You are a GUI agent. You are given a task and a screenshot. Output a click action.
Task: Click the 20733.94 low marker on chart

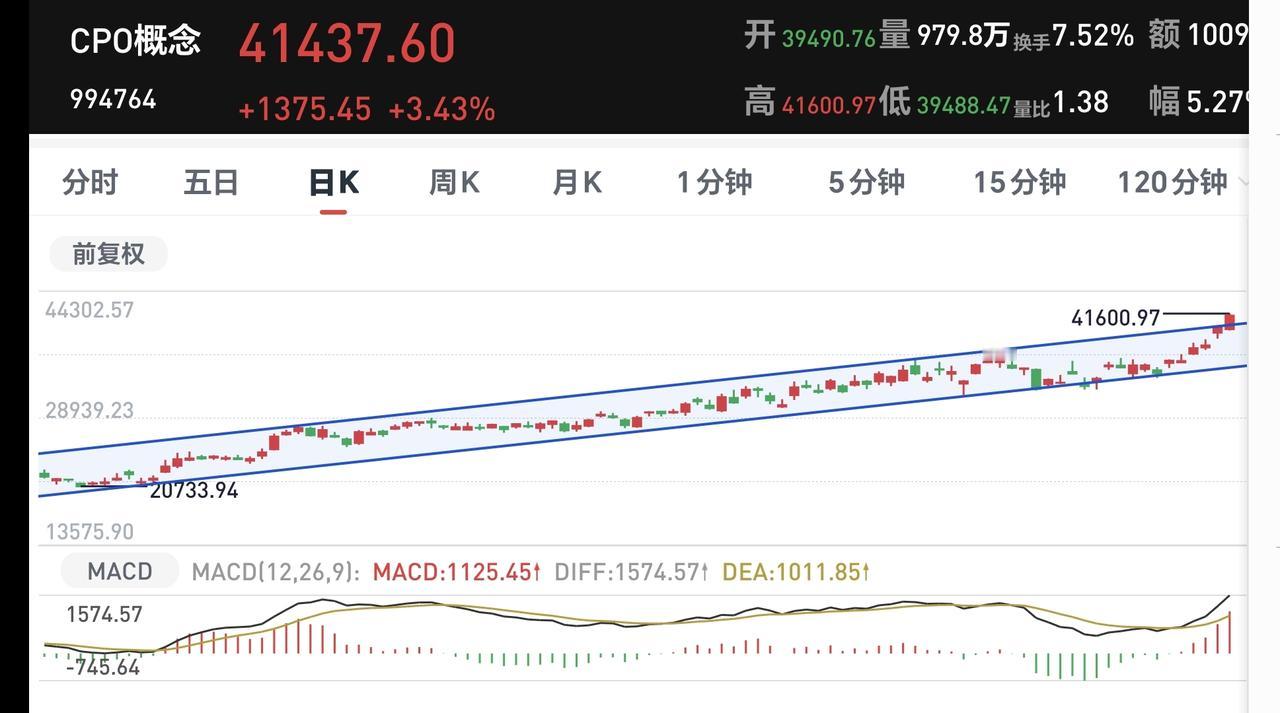pyautogui.click(x=194, y=490)
